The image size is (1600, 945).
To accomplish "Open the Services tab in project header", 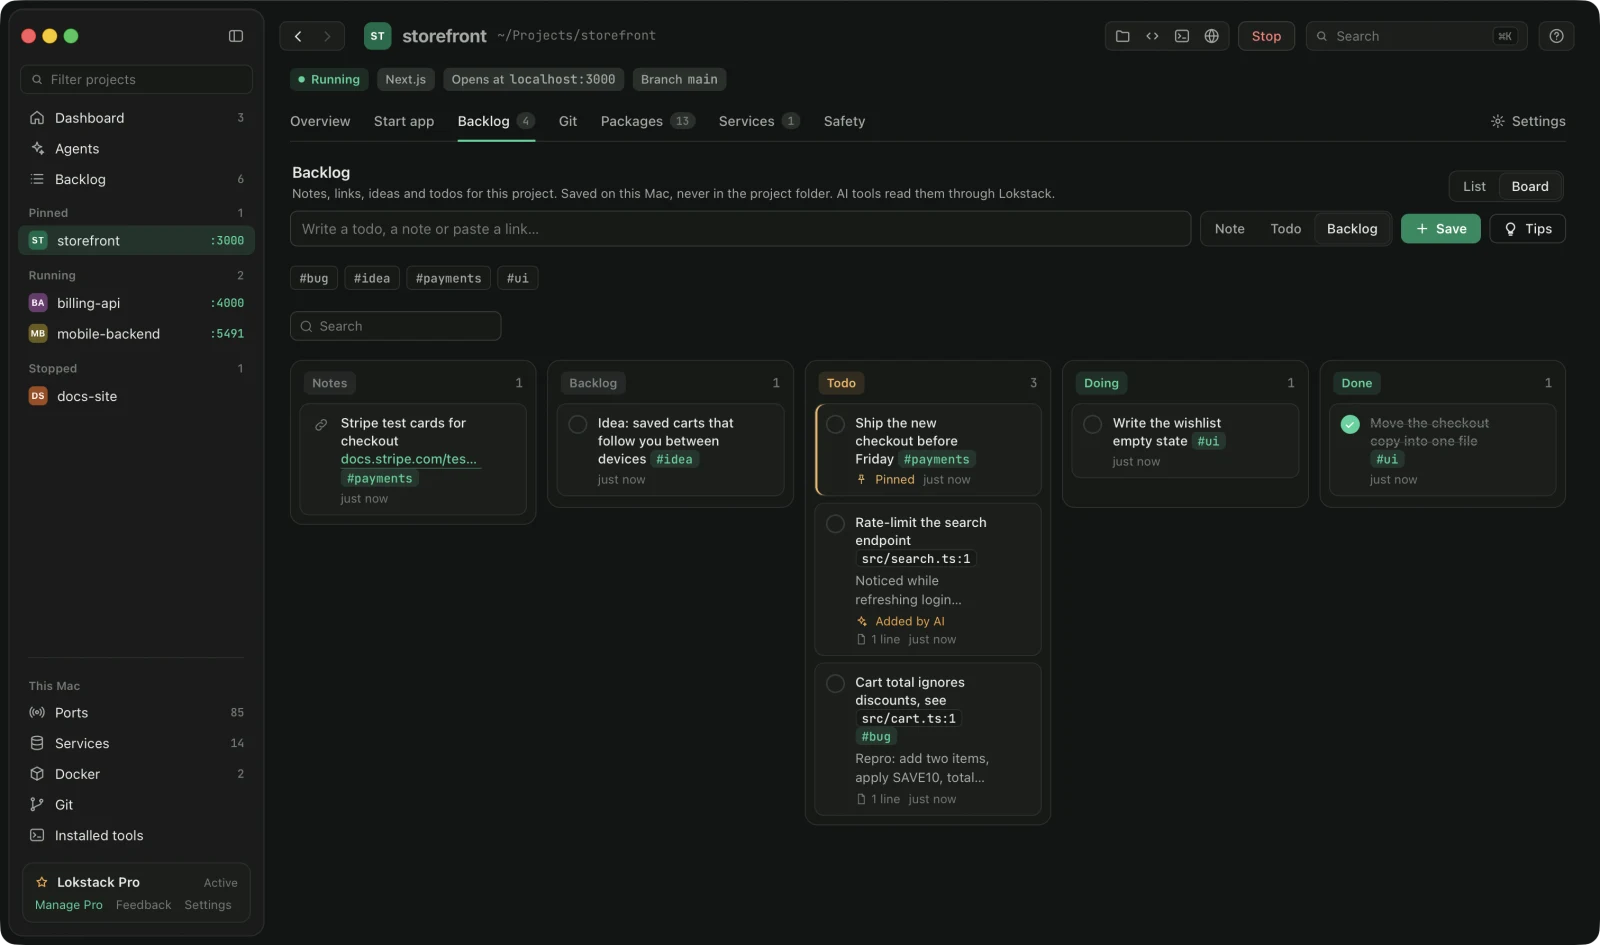I will pyautogui.click(x=758, y=121).
